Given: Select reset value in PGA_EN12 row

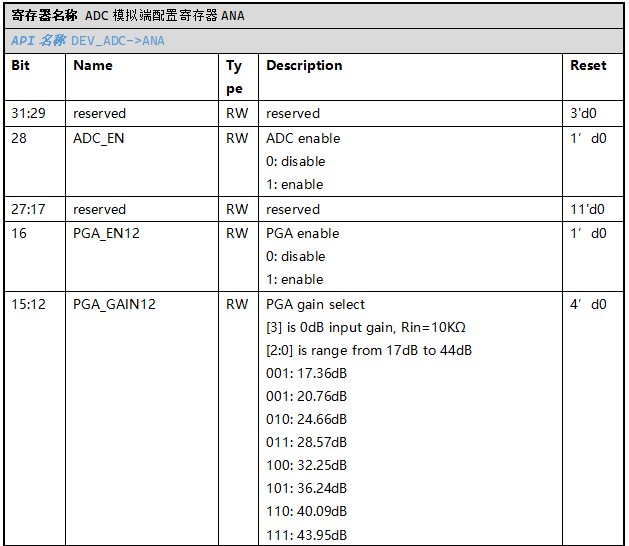Looking at the screenshot, I should click(x=588, y=233).
